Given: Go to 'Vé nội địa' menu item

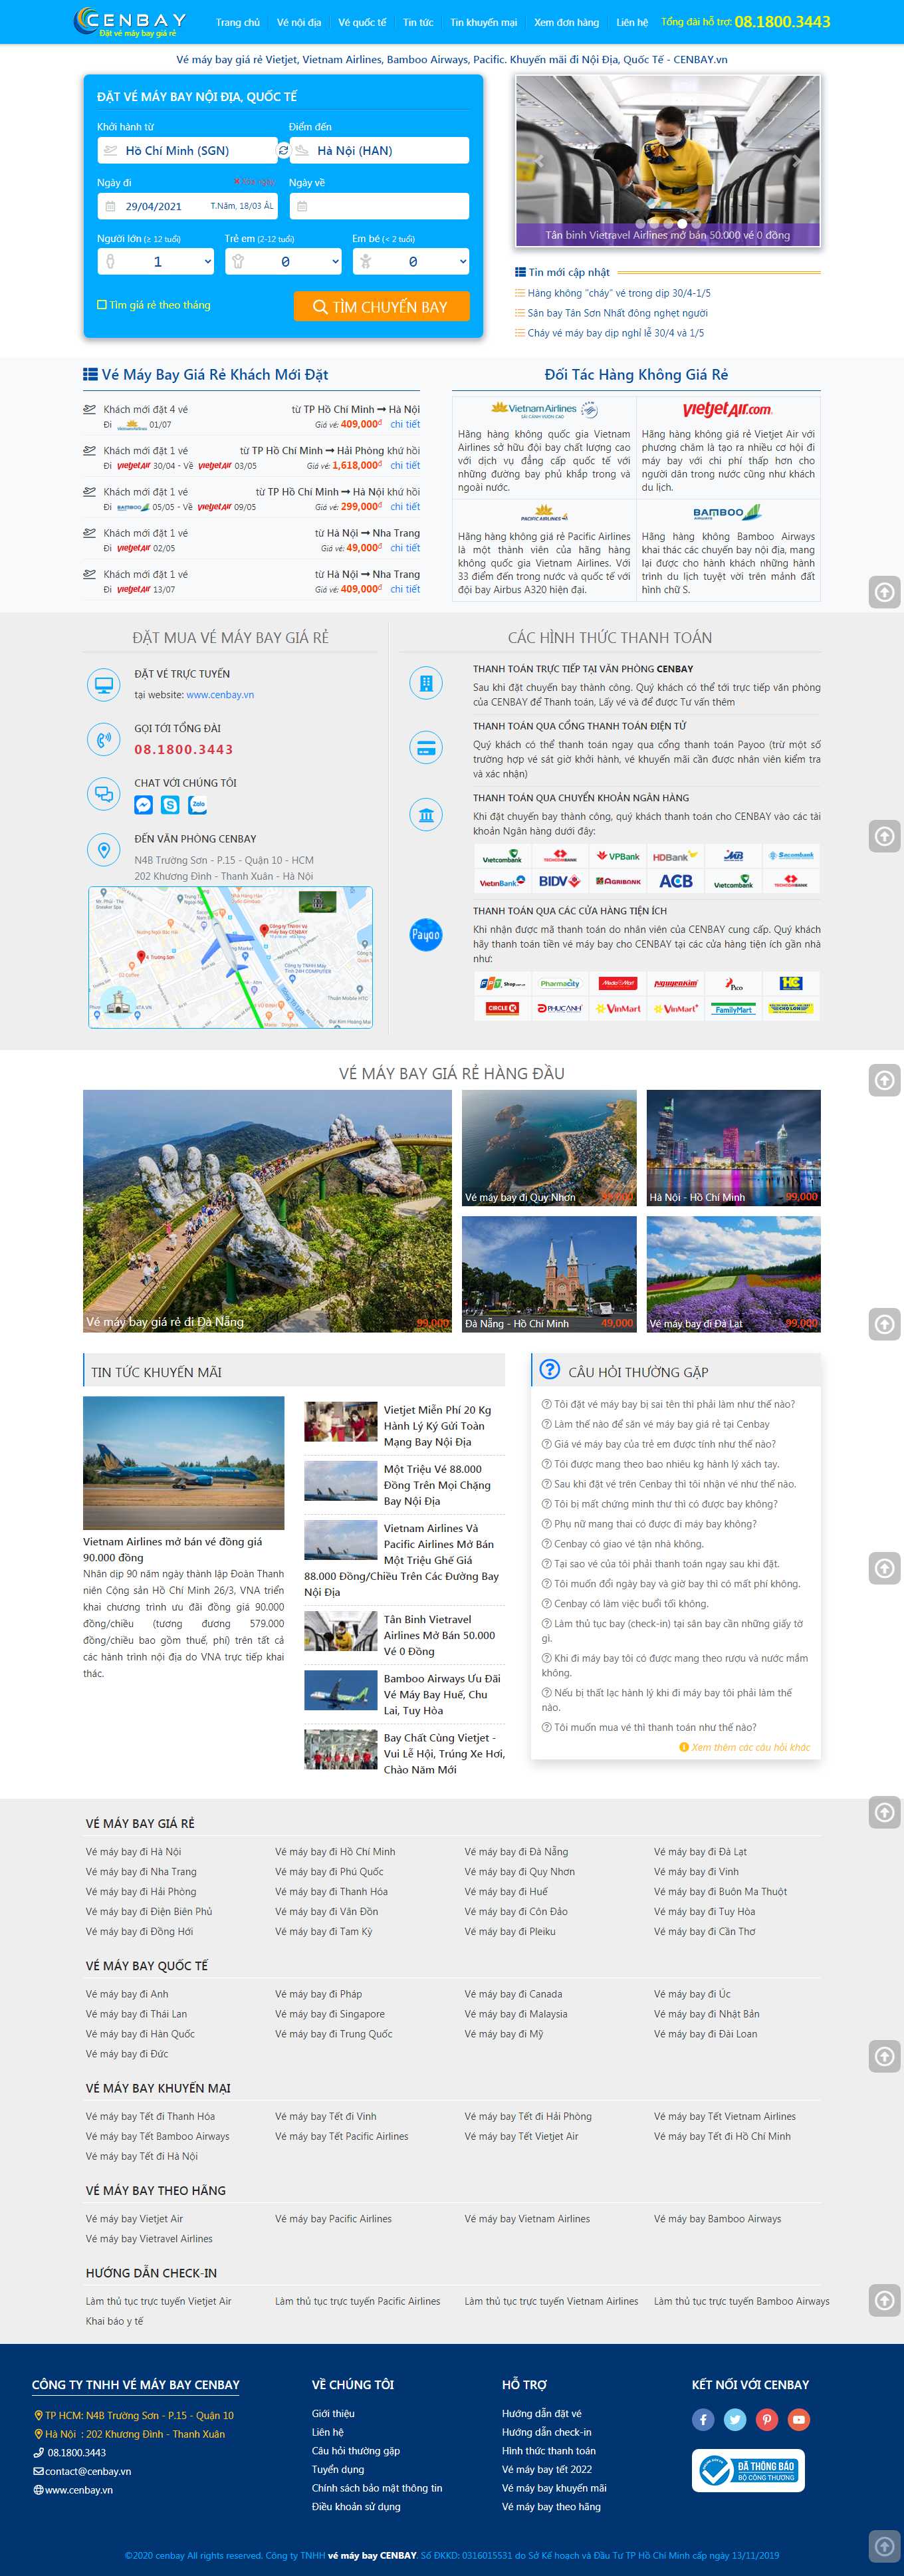Looking at the screenshot, I should click(299, 22).
